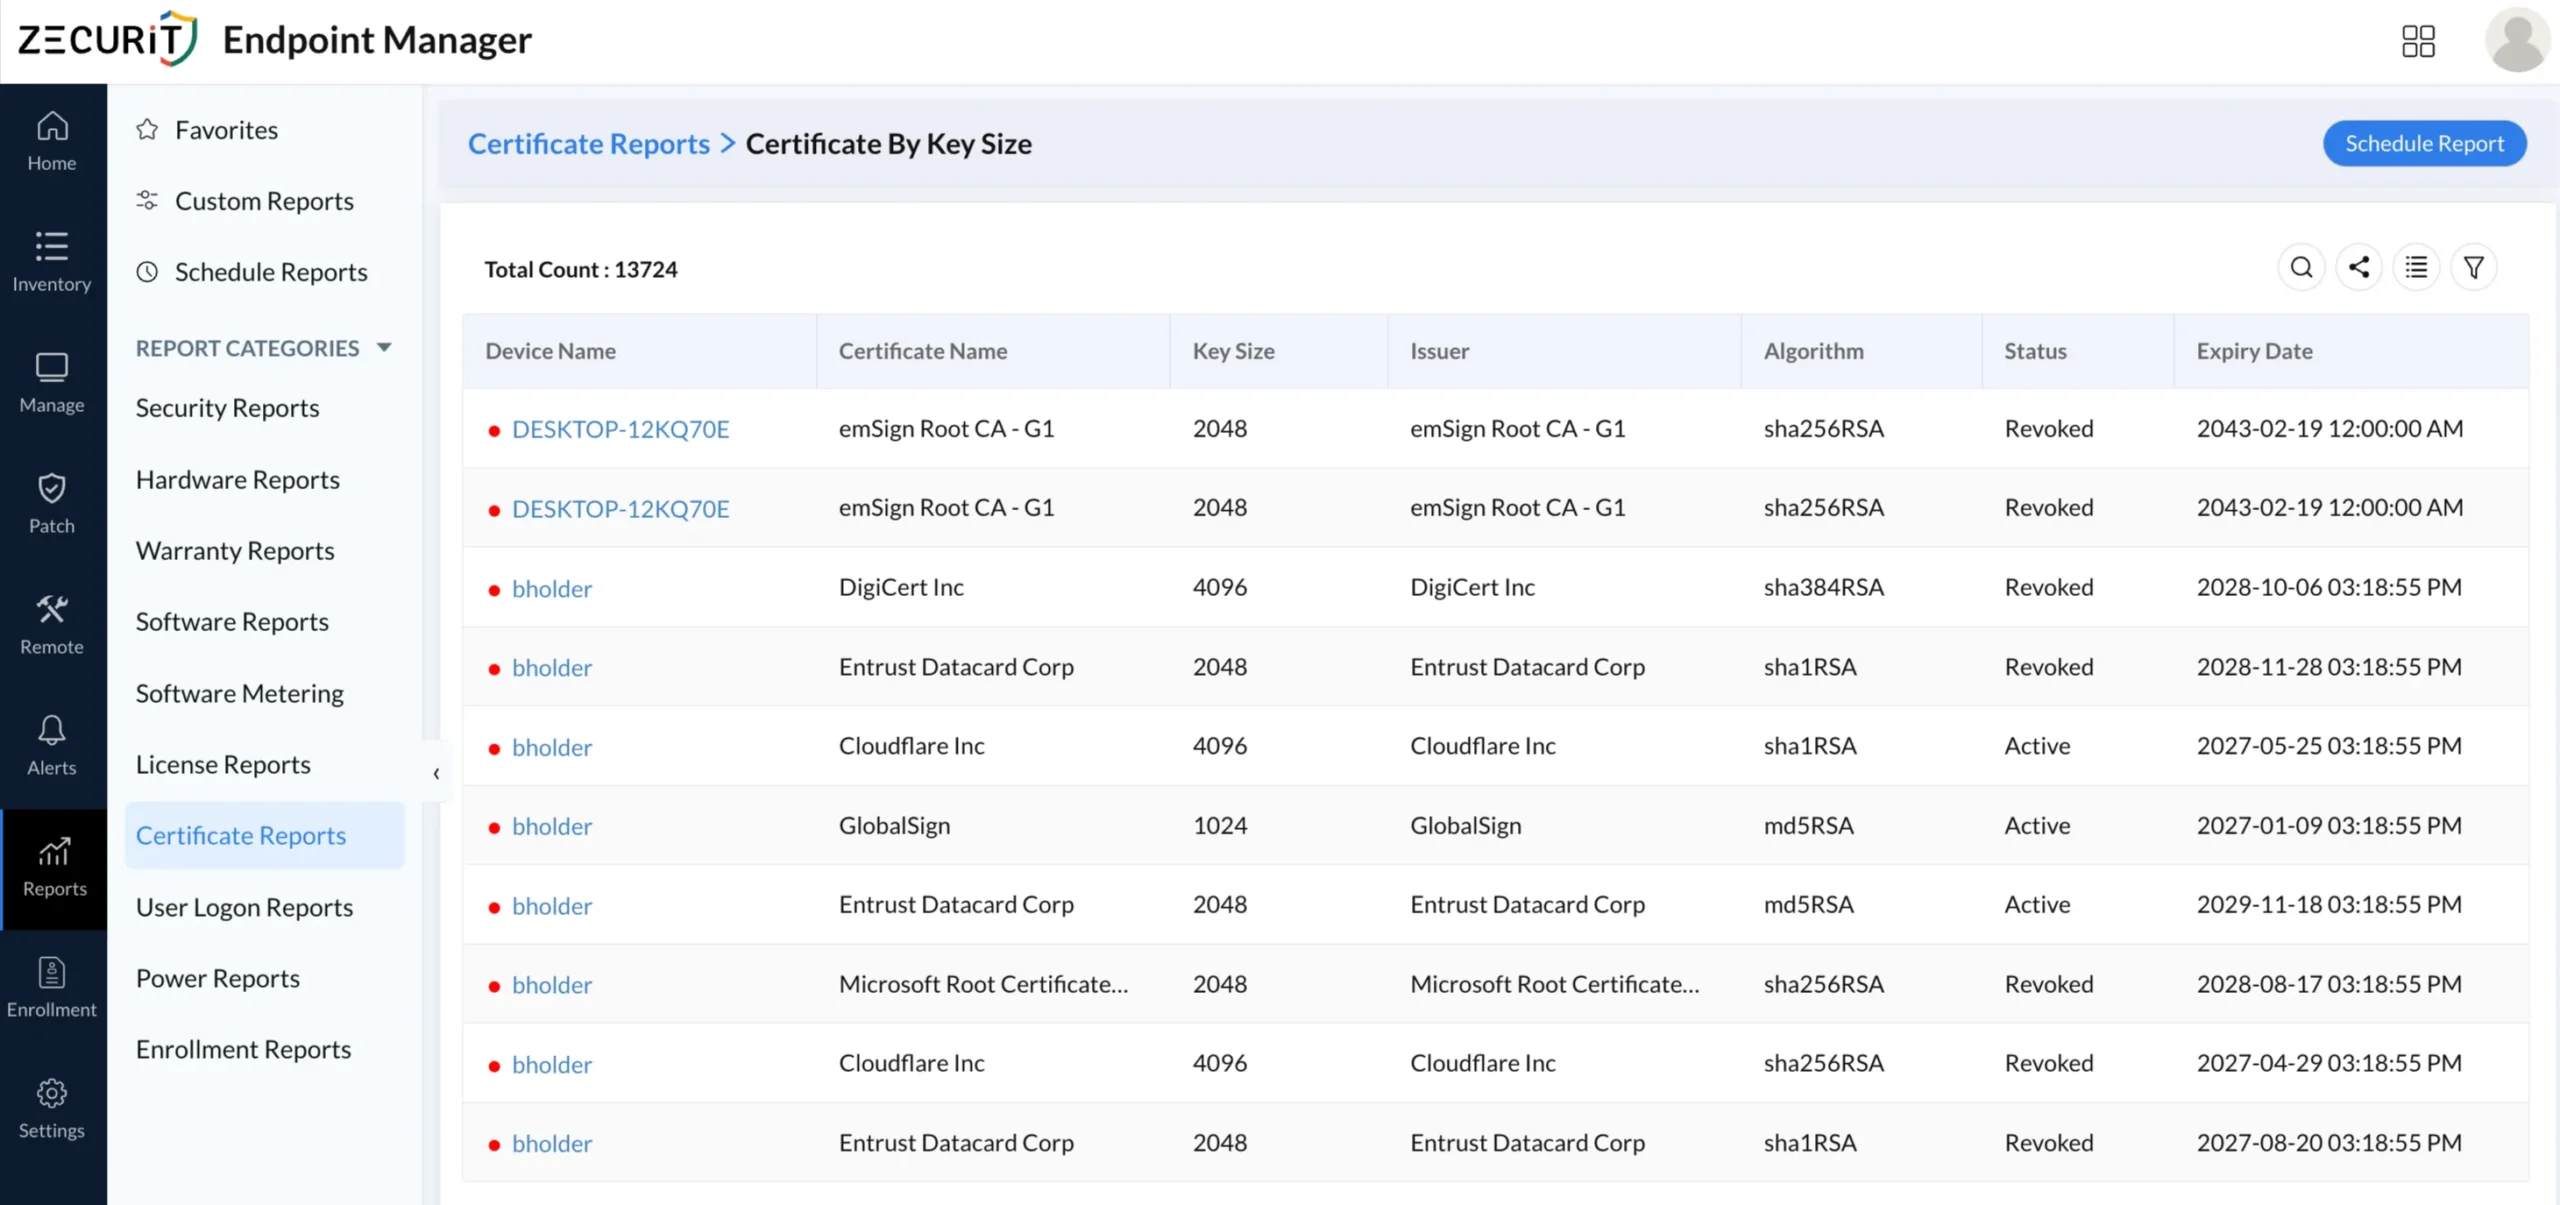Image resolution: width=2560 pixels, height=1205 pixels.
Task: Click the search icon above table
Action: tap(2301, 267)
